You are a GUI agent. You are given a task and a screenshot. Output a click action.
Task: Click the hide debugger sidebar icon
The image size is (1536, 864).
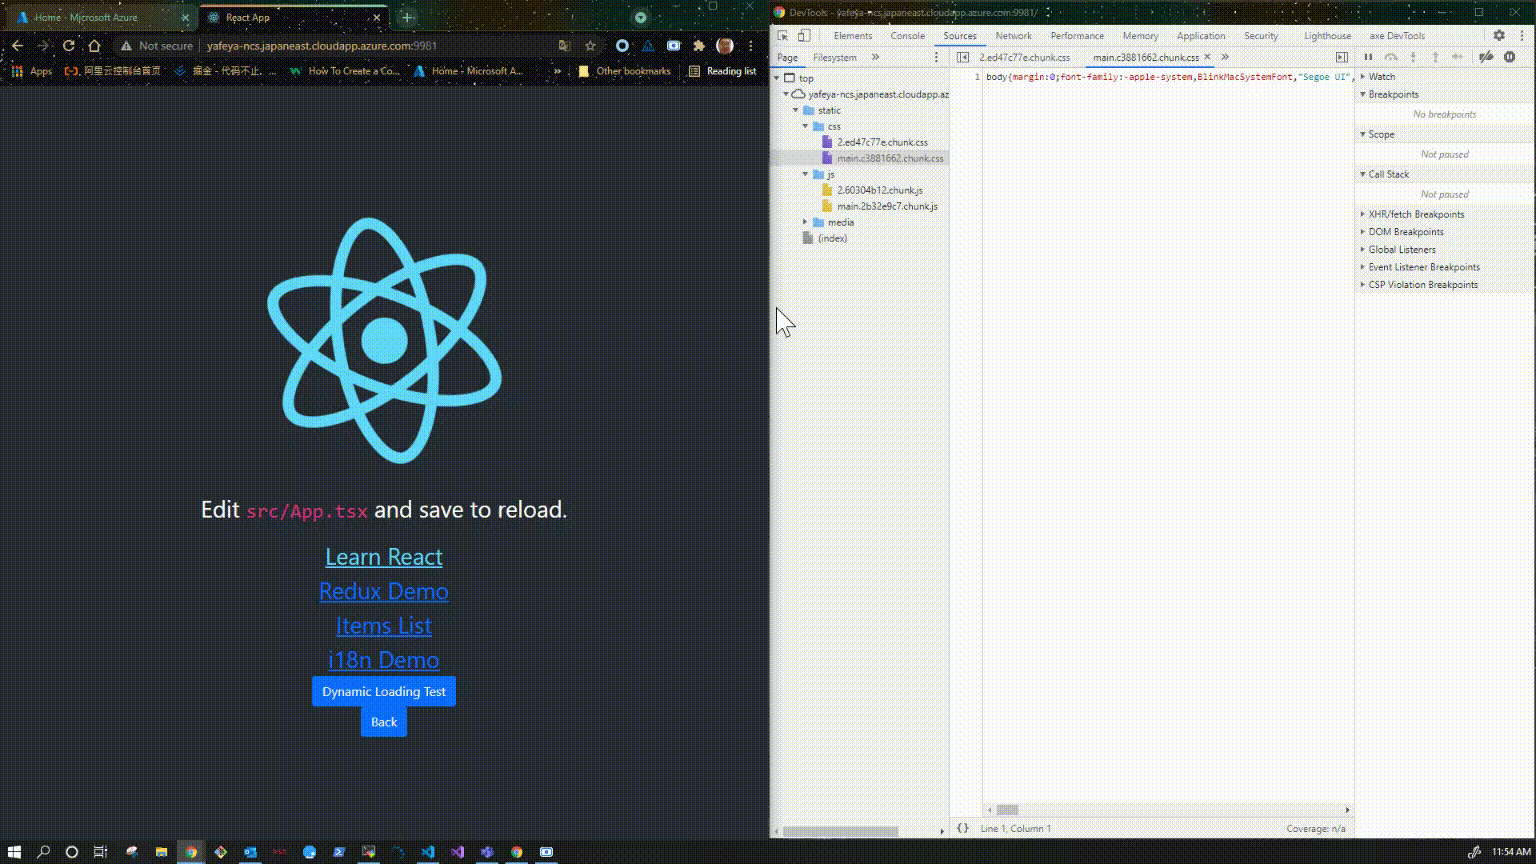1342,58
